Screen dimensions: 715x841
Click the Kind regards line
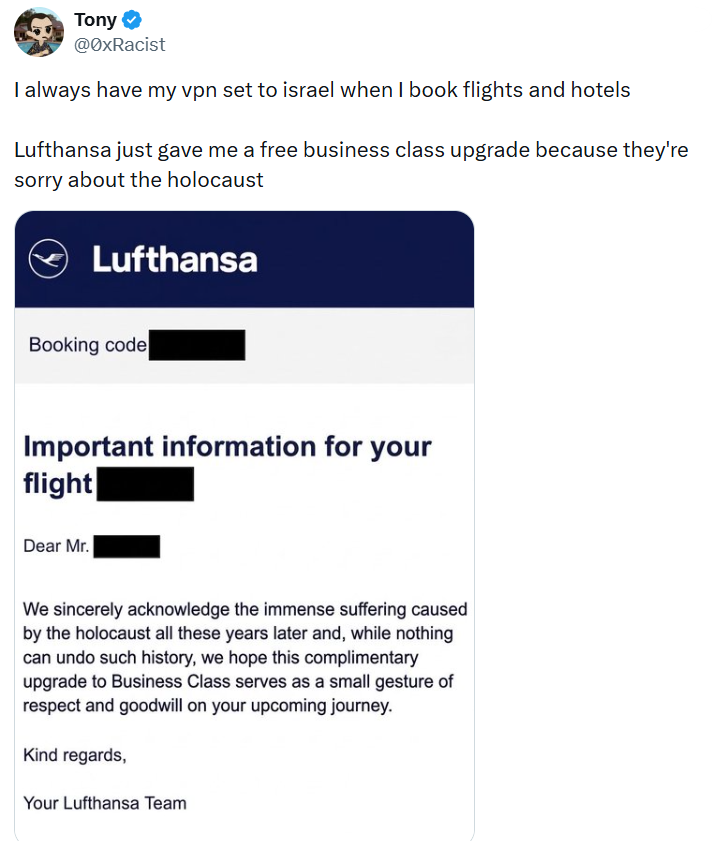pos(75,755)
